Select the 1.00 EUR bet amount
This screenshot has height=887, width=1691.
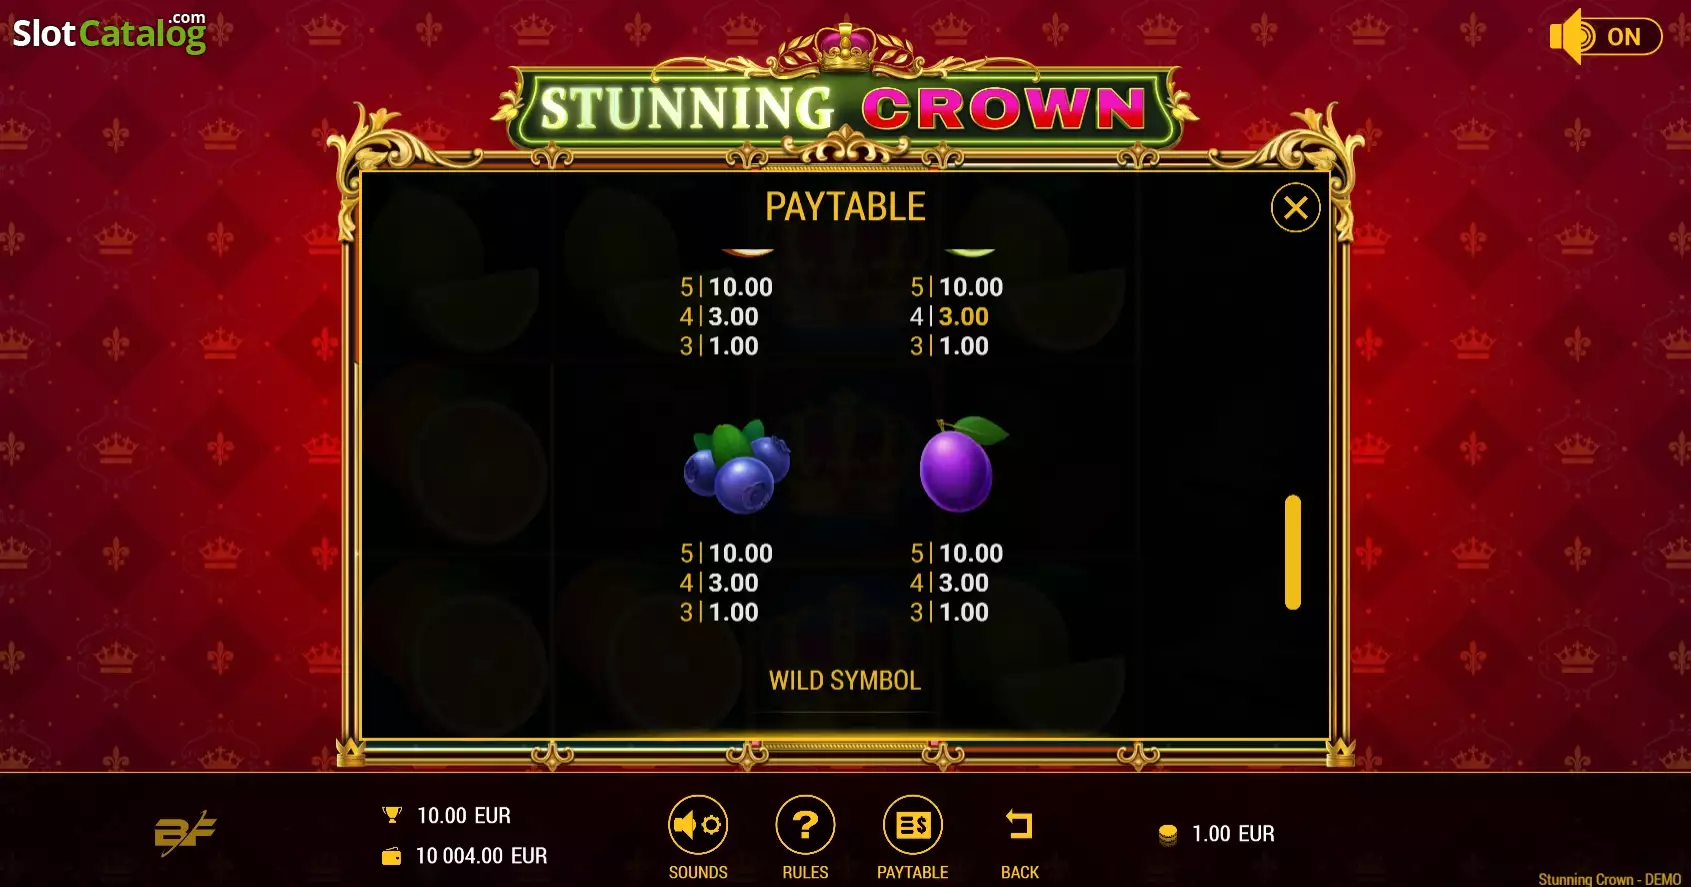[x=1233, y=834]
